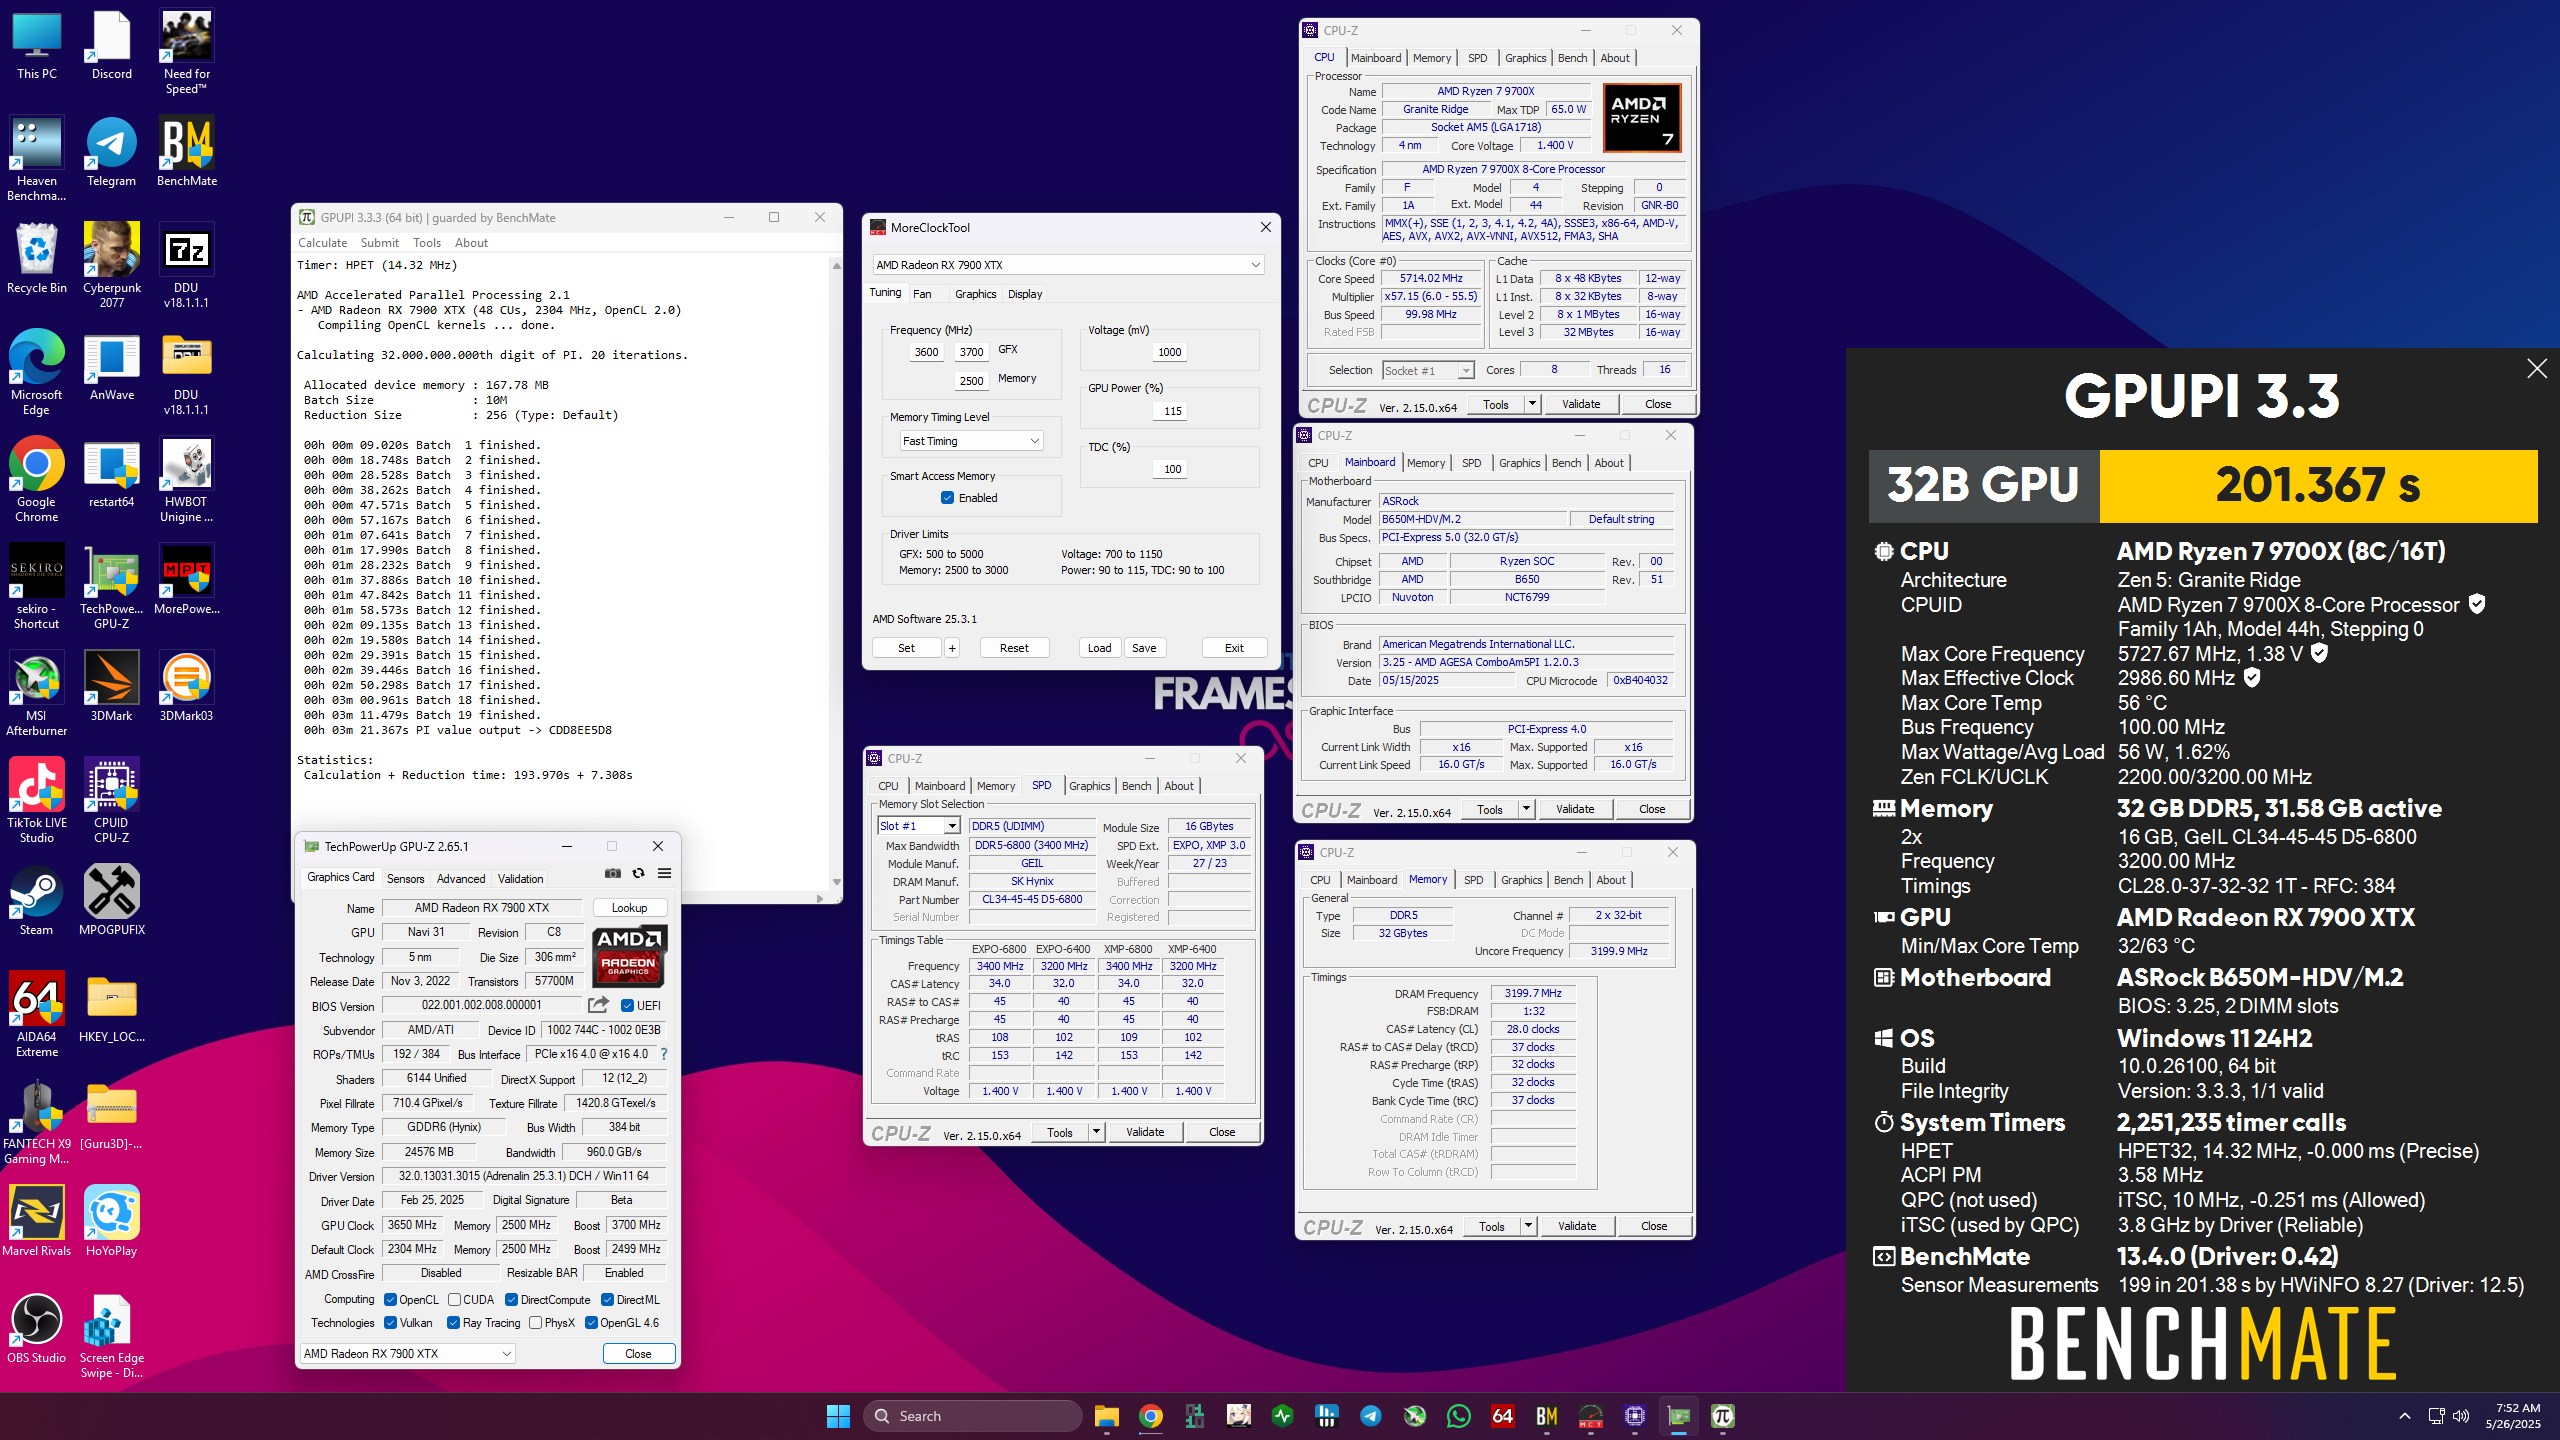Click the taskbar Search box

(x=972, y=1416)
